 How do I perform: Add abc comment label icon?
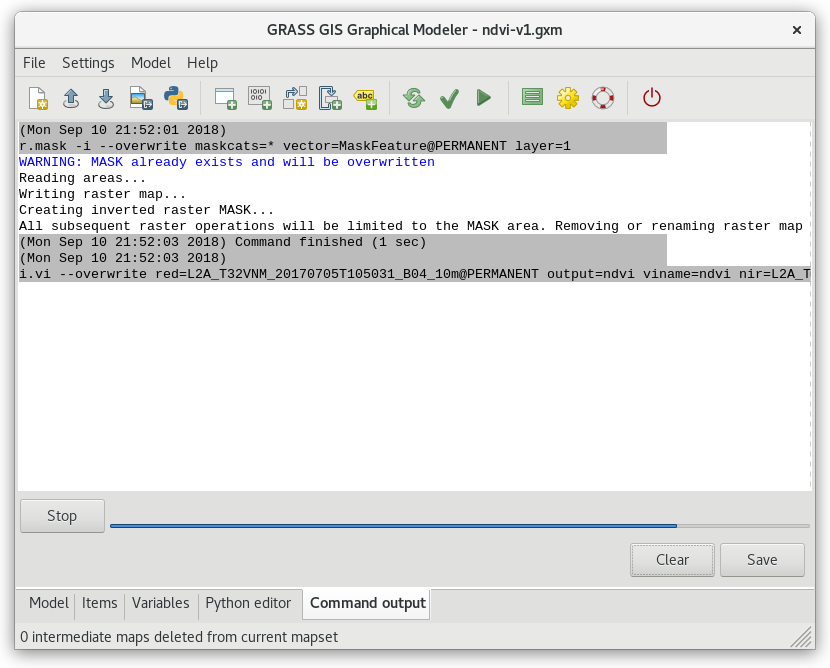pos(365,98)
